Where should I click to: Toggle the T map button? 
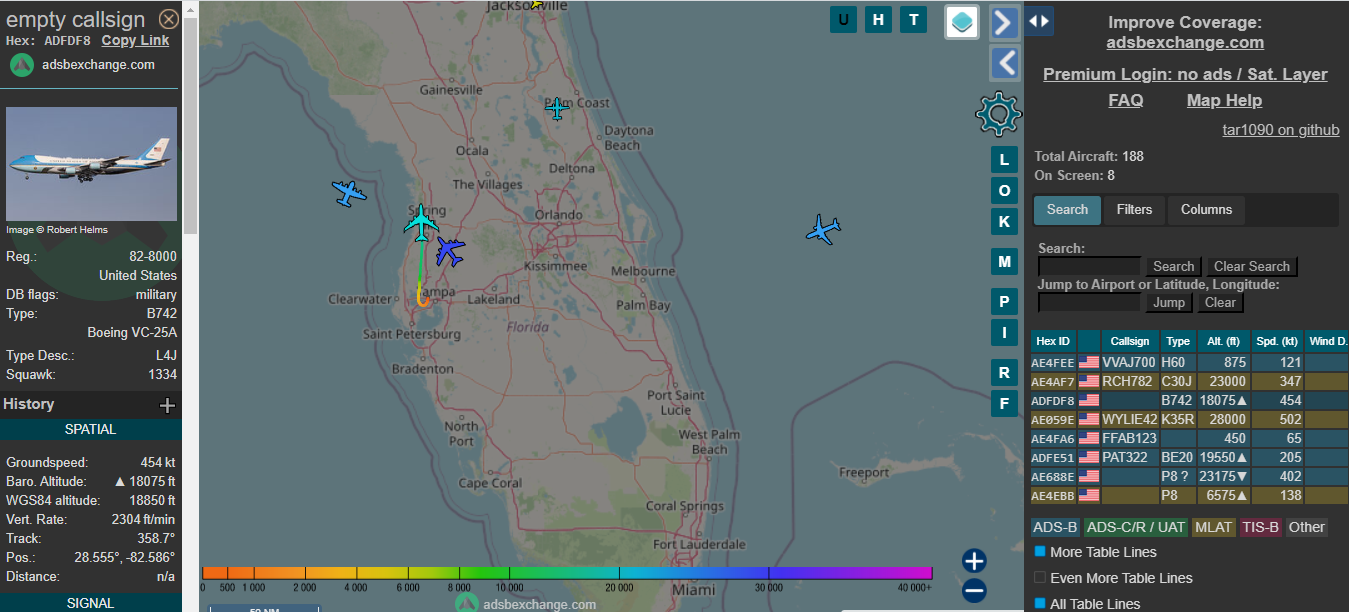(913, 19)
